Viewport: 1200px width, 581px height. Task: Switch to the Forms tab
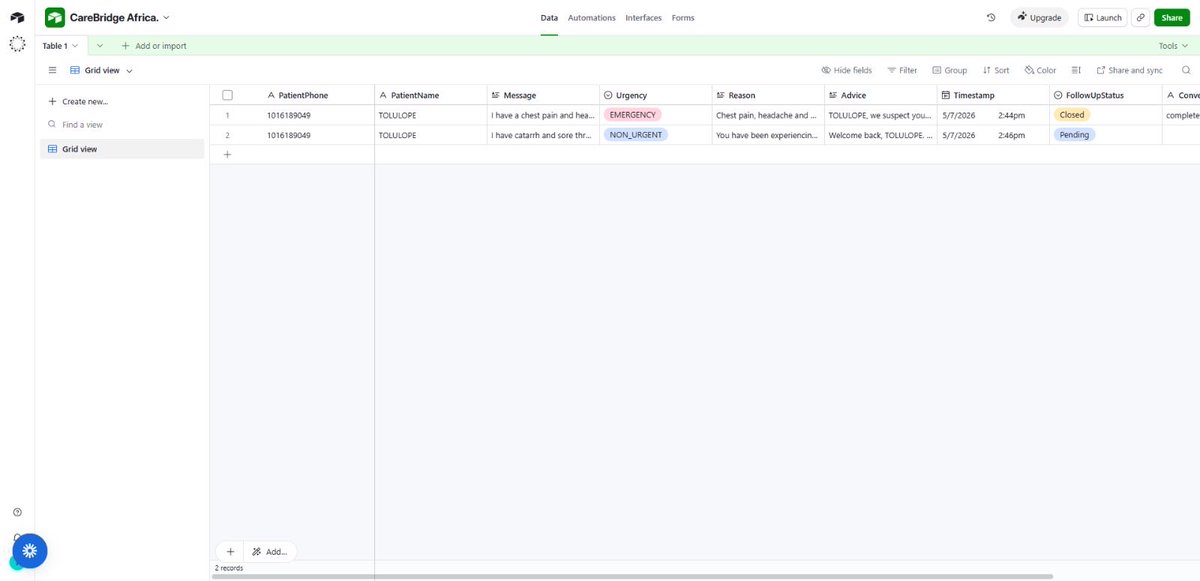click(x=683, y=18)
